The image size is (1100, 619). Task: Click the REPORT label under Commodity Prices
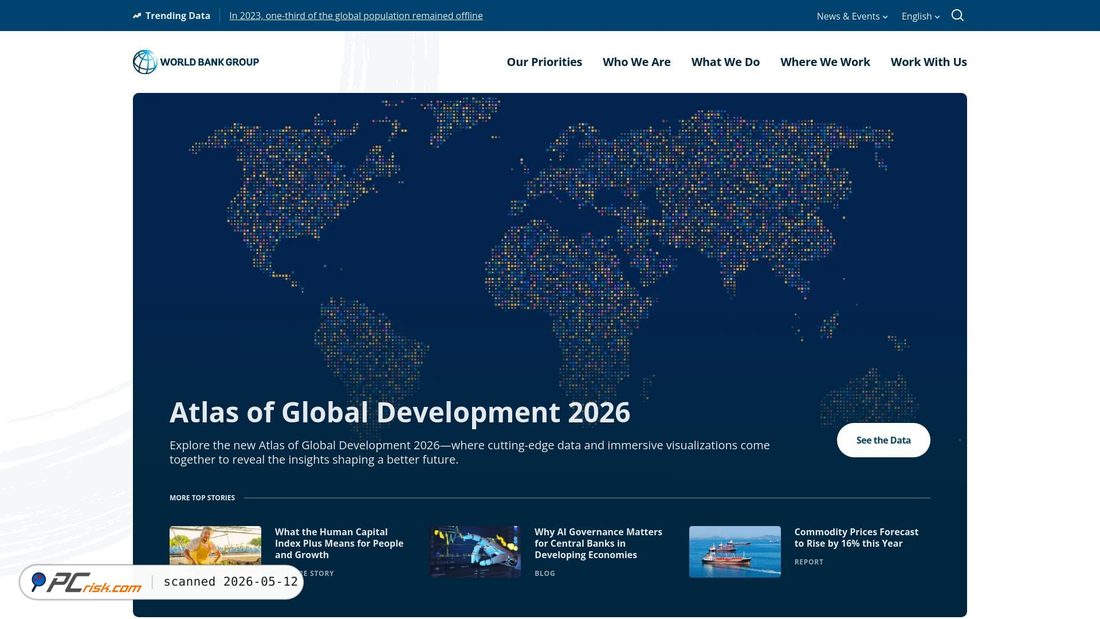tap(809, 562)
